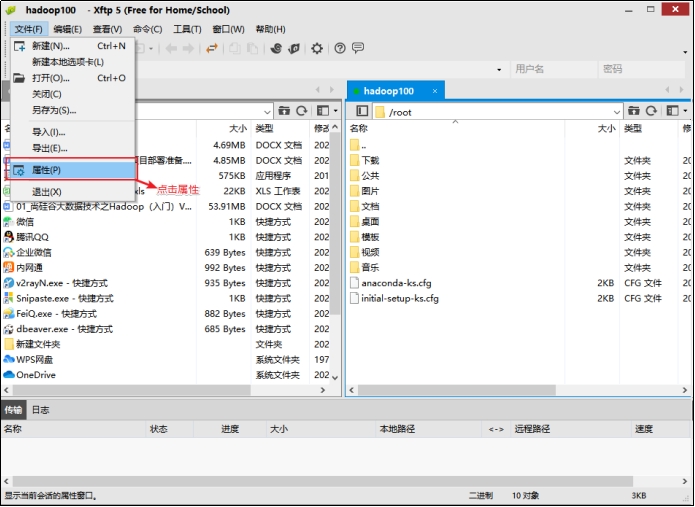Open the remote view layout dropdown arrow
This screenshot has width=695, height=507.
[685, 111]
